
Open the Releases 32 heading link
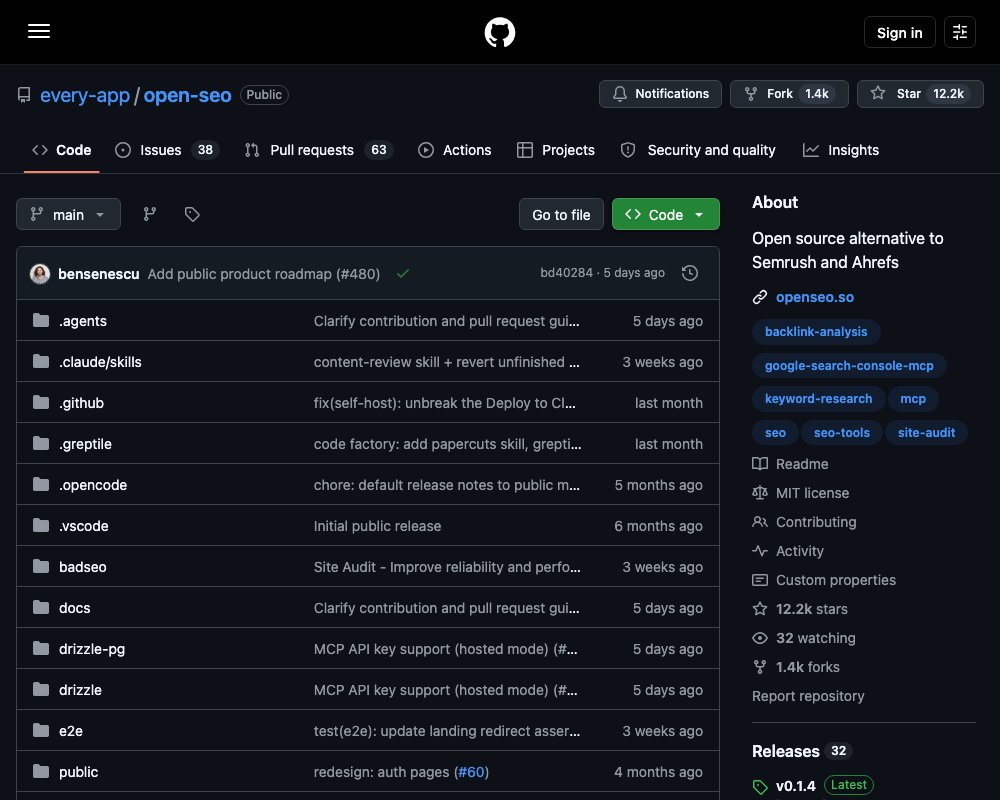(x=802, y=751)
